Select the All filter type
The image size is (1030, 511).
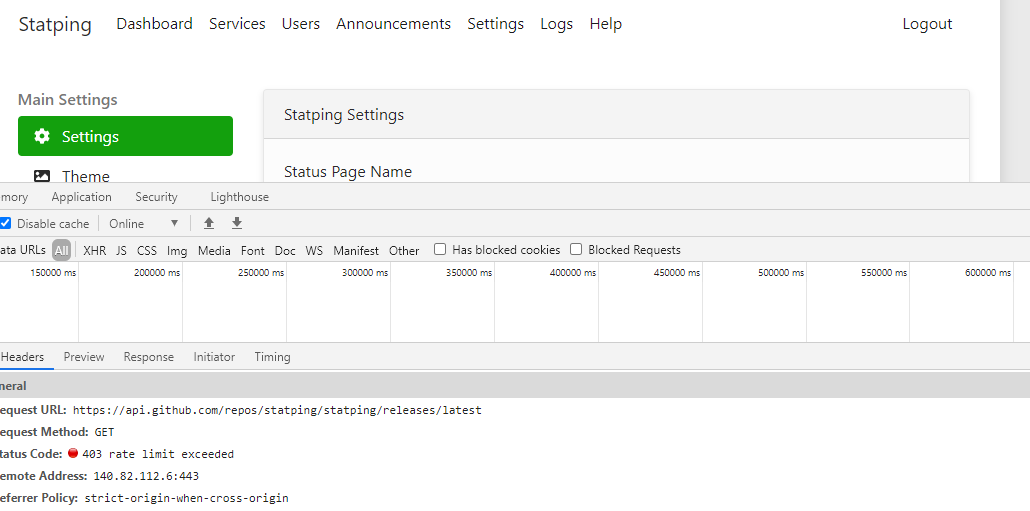pyautogui.click(x=62, y=250)
